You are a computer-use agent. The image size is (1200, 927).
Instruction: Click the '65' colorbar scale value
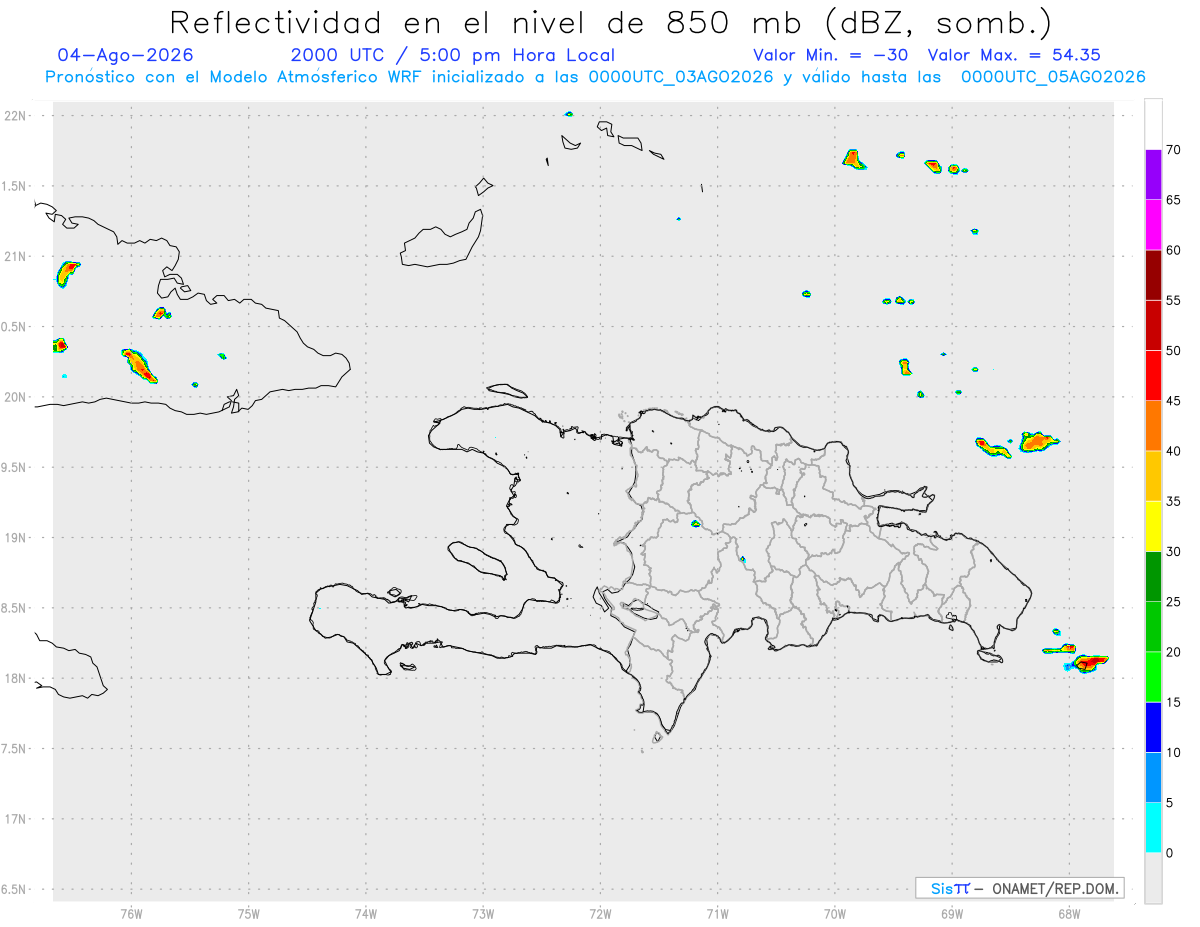tap(1174, 200)
